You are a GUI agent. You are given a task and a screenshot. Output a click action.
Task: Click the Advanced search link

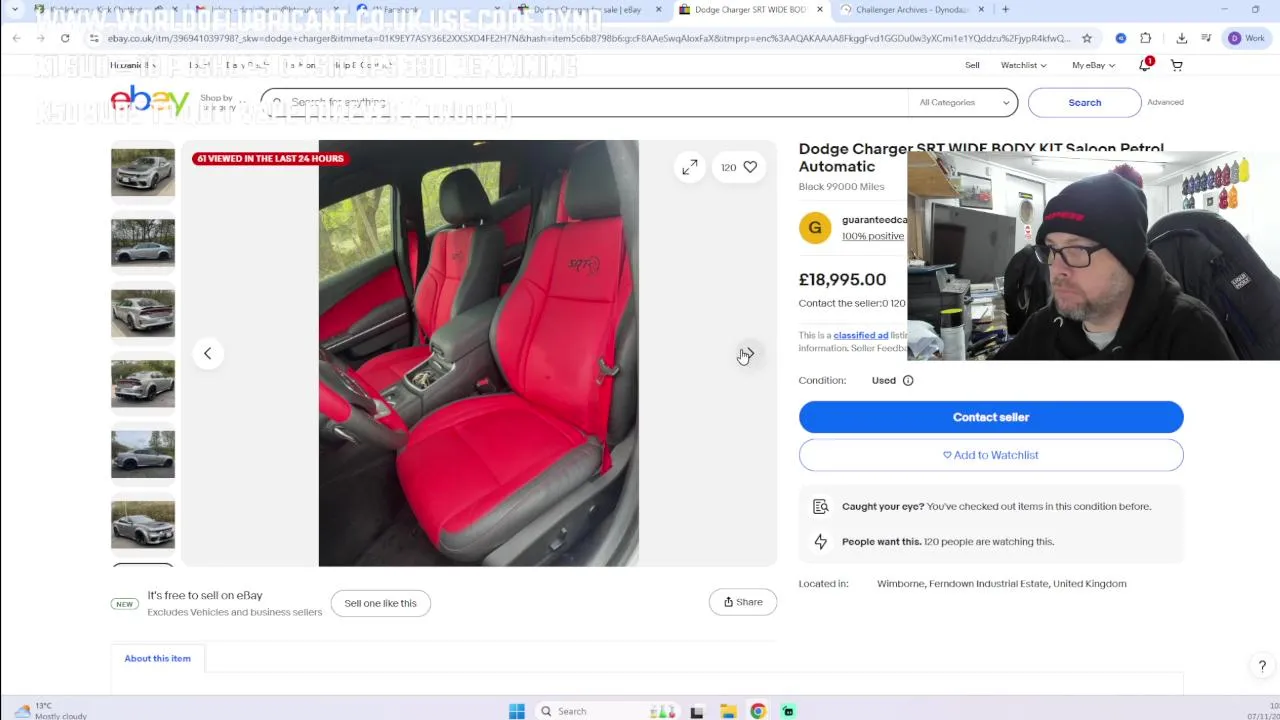[x=1165, y=102]
